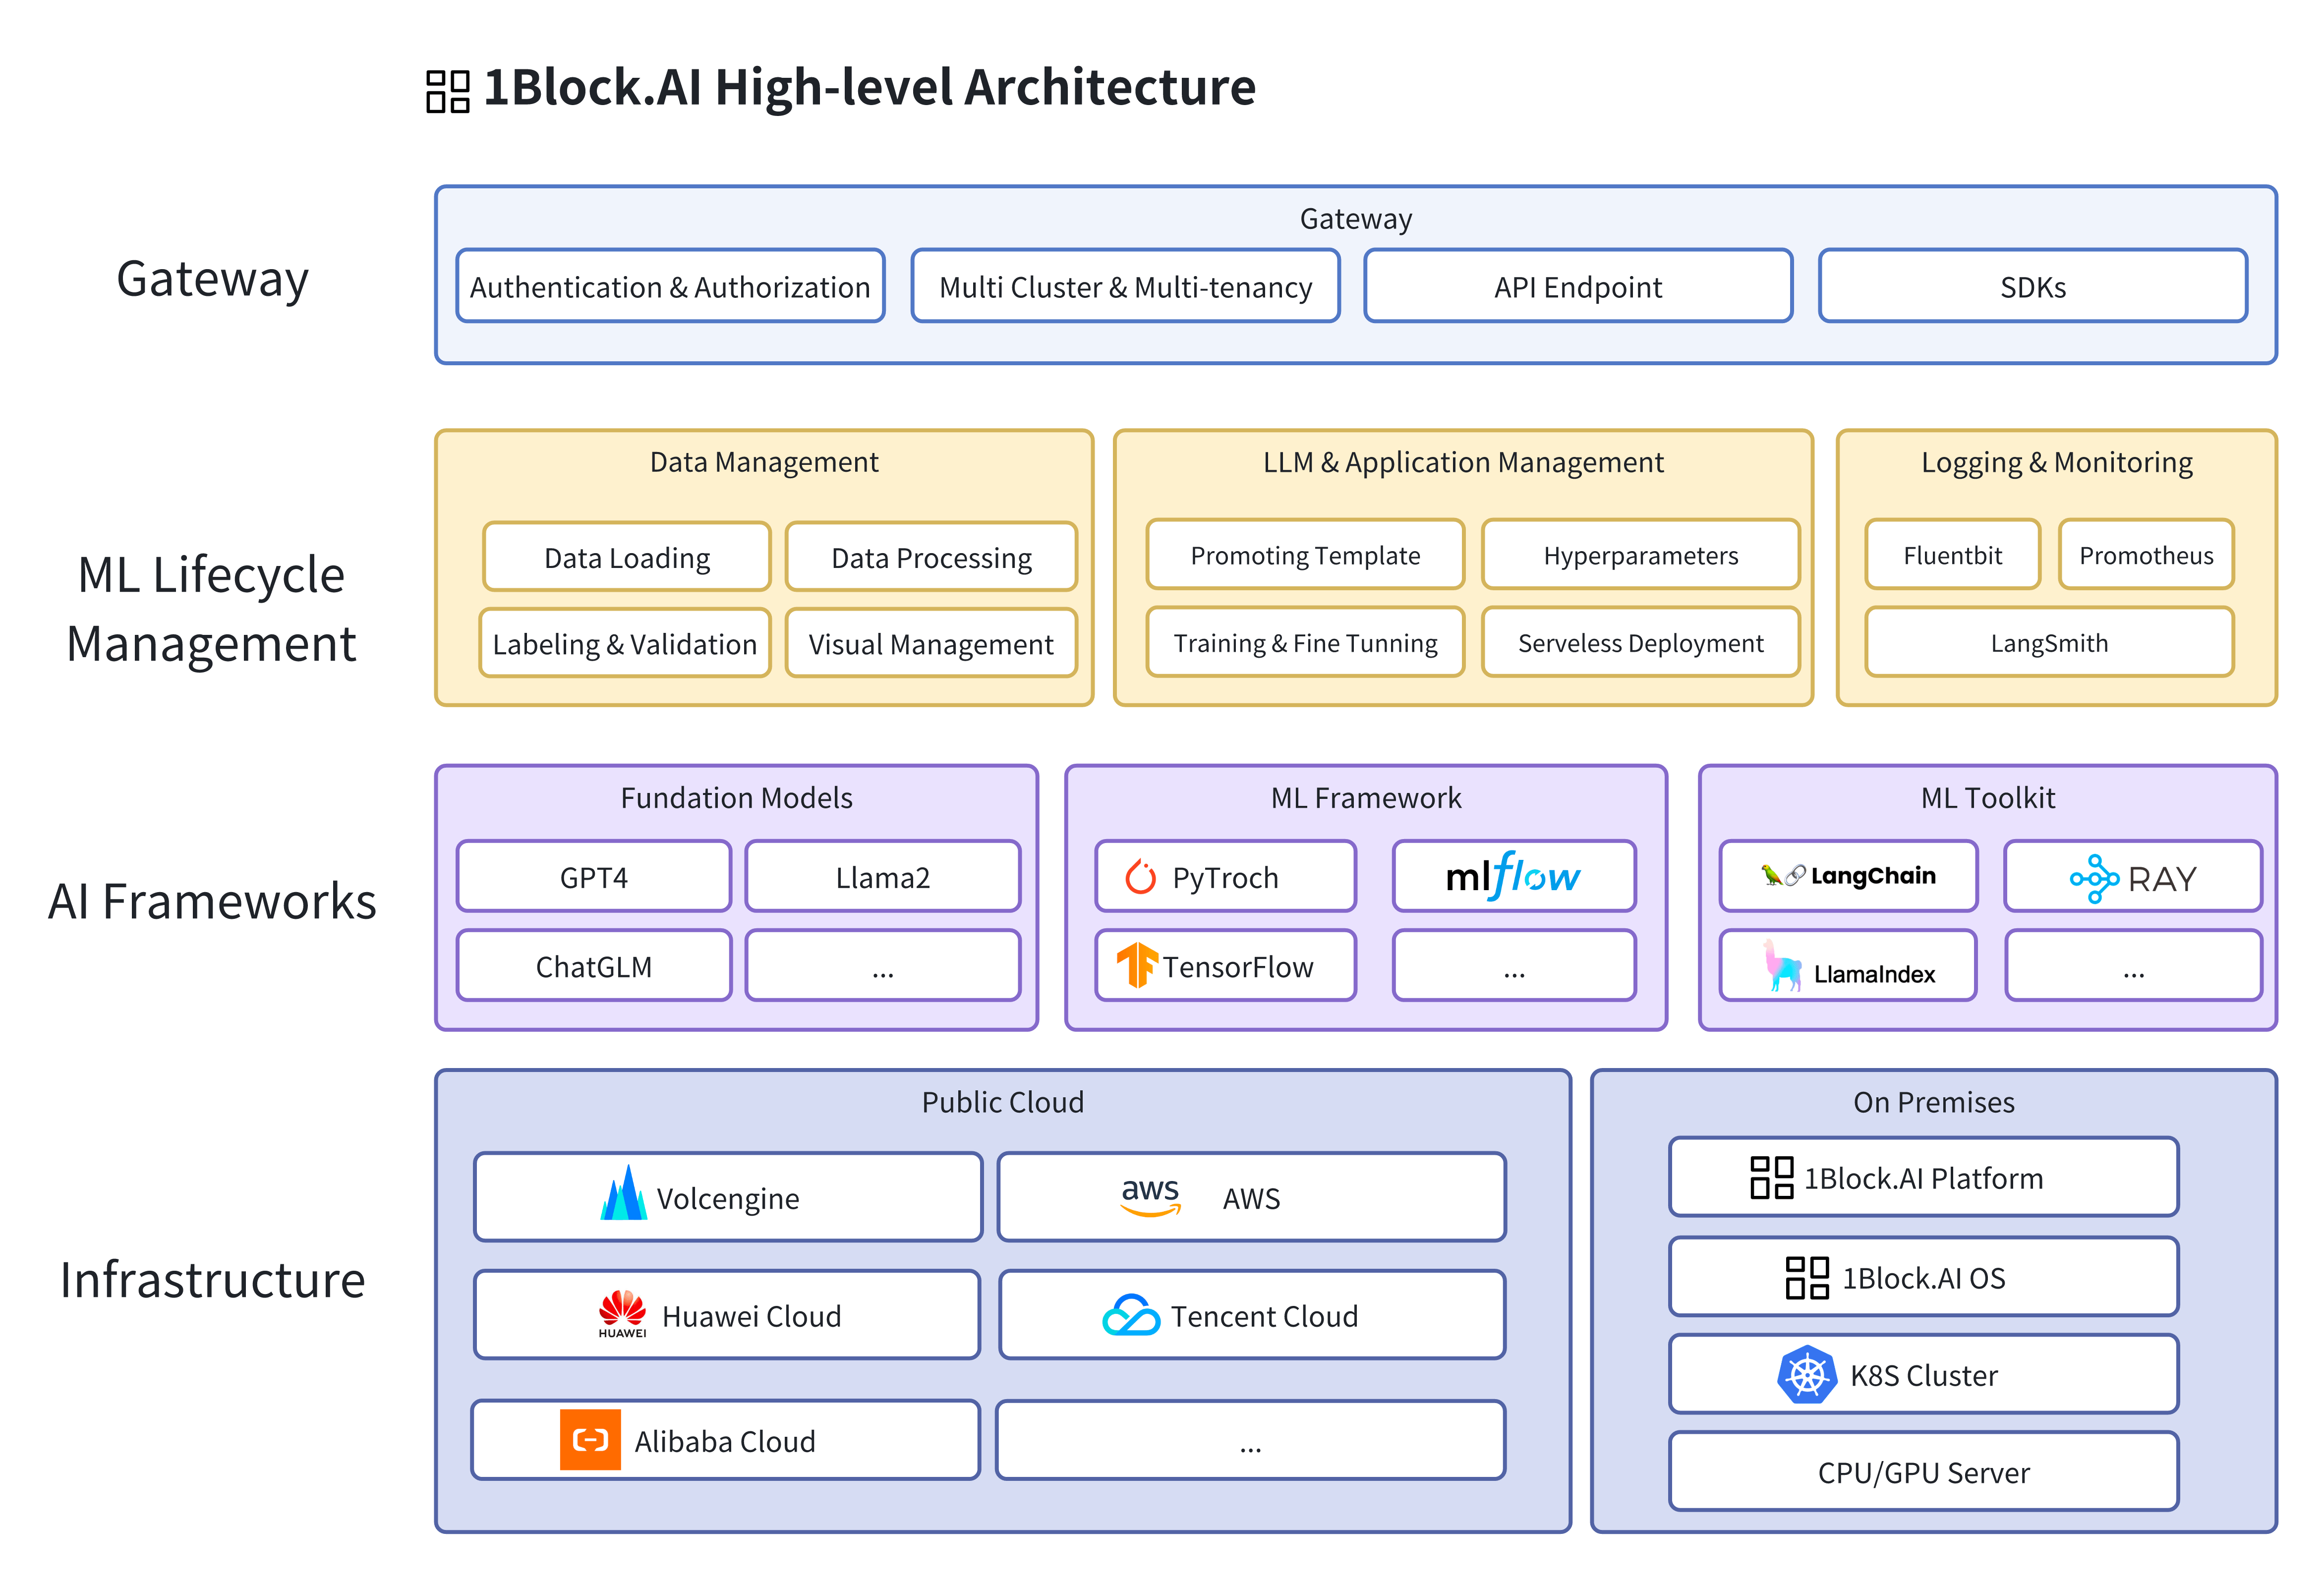Click the Public Cloud heading
The height and width of the screenshot is (1580, 2324).
tap(1002, 1101)
